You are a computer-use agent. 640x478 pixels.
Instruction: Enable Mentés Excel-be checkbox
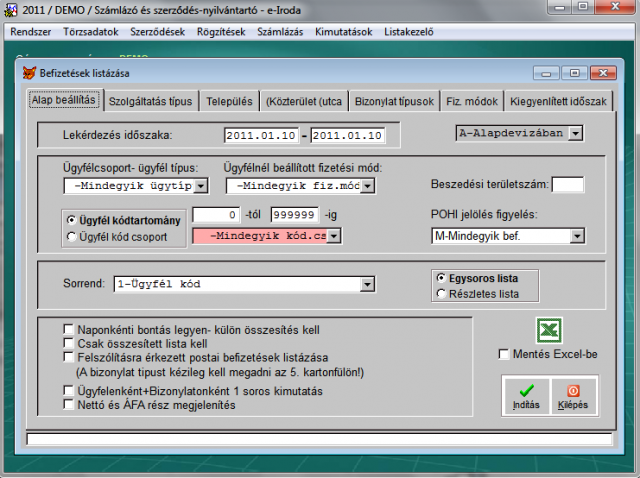click(x=505, y=354)
